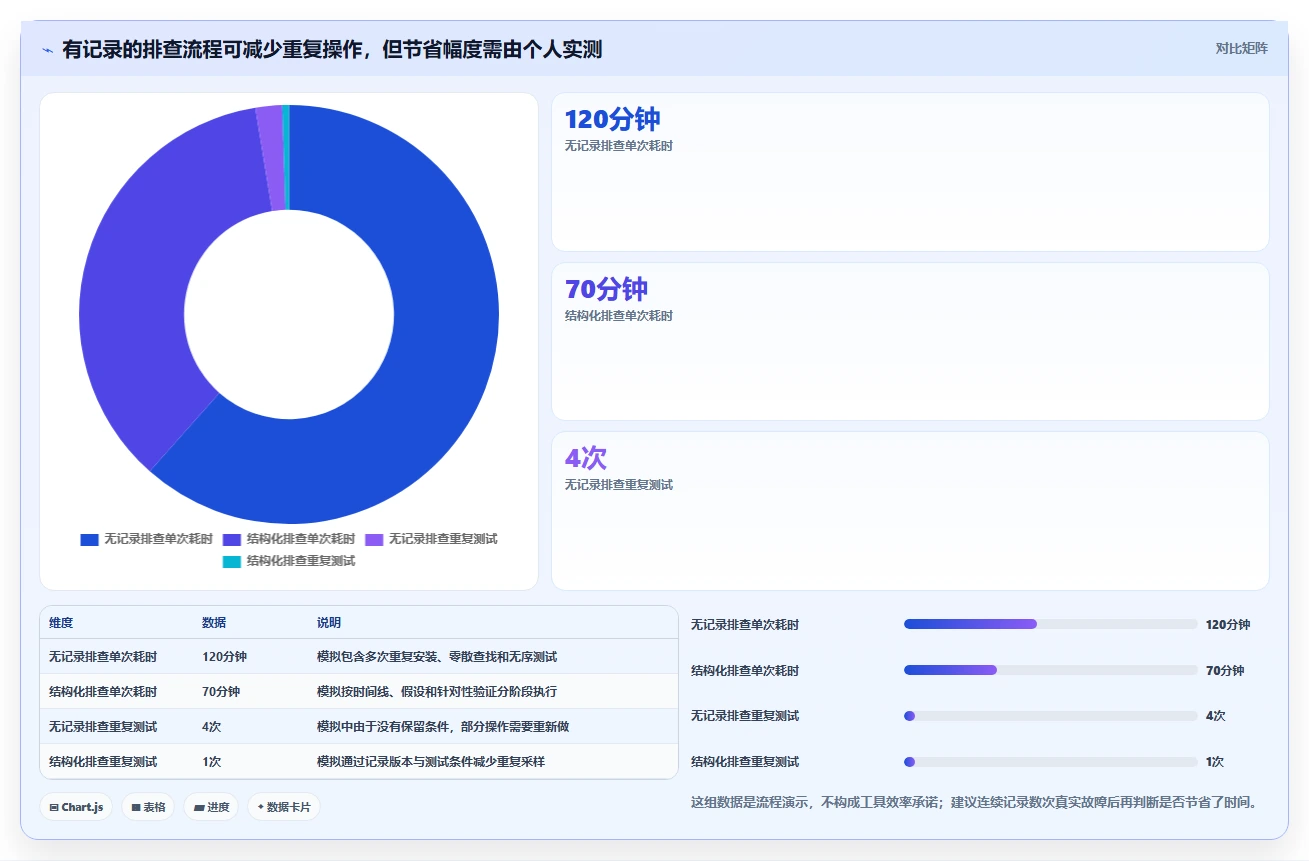Click progress value 120分钟
Viewport: 1309px width, 861px height.
(1228, 625)
